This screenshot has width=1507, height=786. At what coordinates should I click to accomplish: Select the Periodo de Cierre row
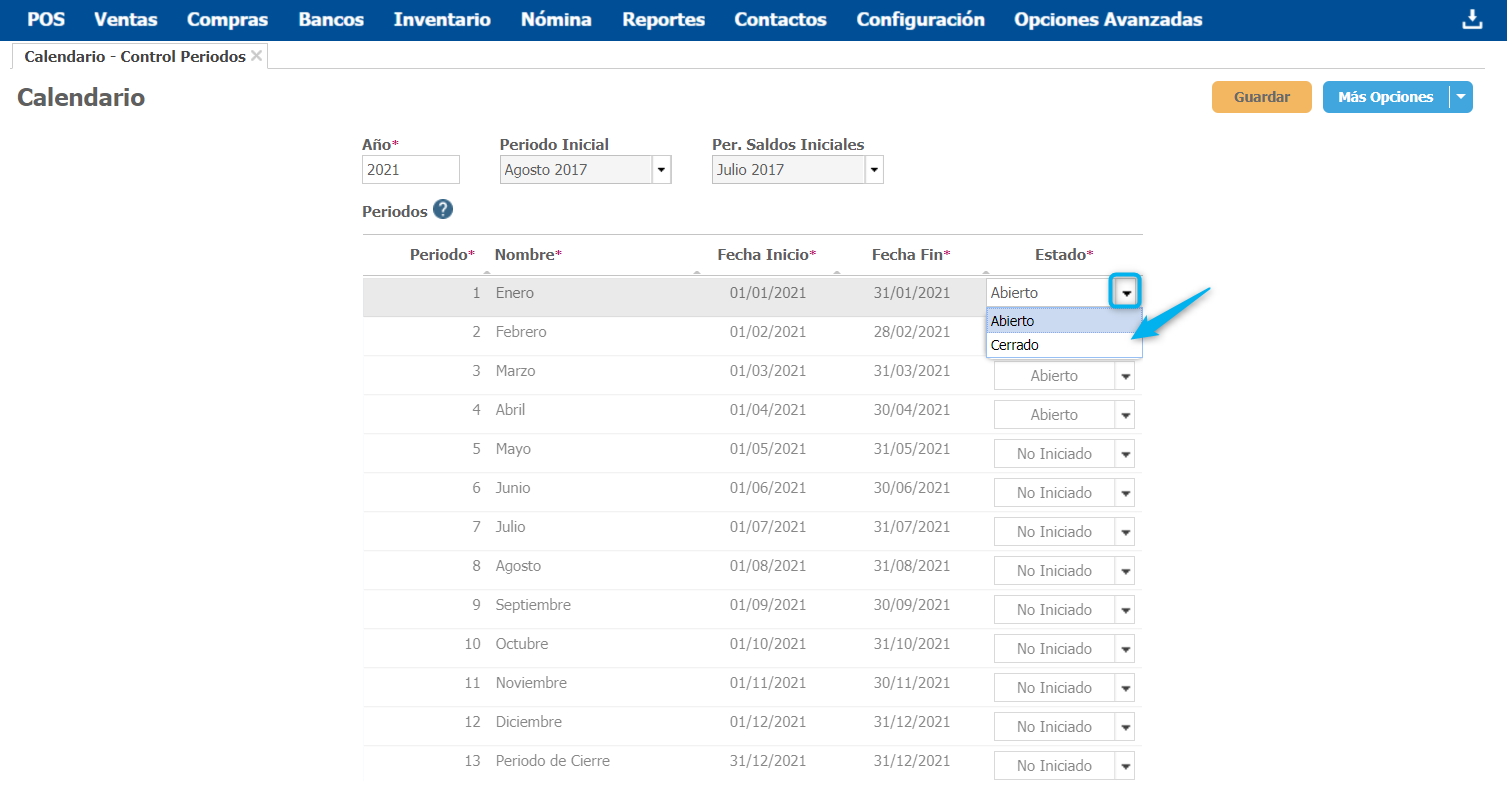552,761
